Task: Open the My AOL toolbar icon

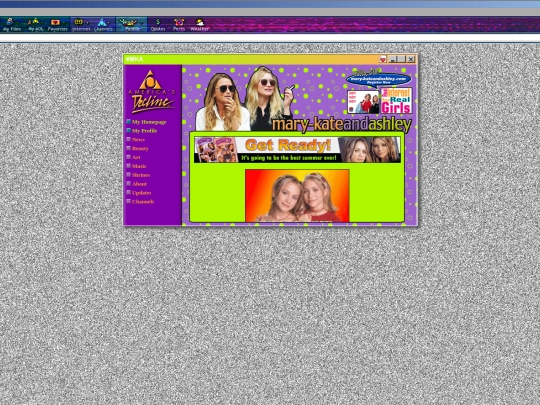Action: point(35,24)
